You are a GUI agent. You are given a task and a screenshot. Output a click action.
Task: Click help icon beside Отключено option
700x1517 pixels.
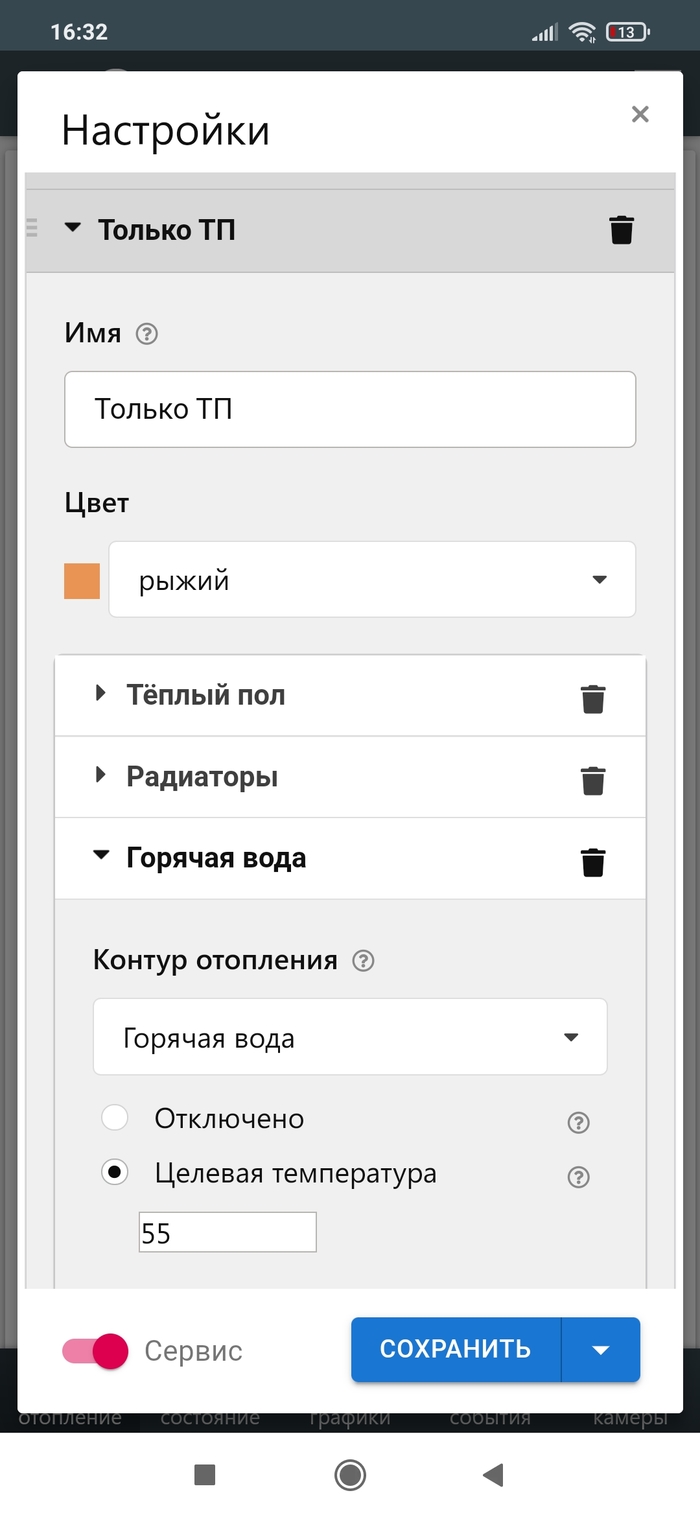(x=578, y=1123)
